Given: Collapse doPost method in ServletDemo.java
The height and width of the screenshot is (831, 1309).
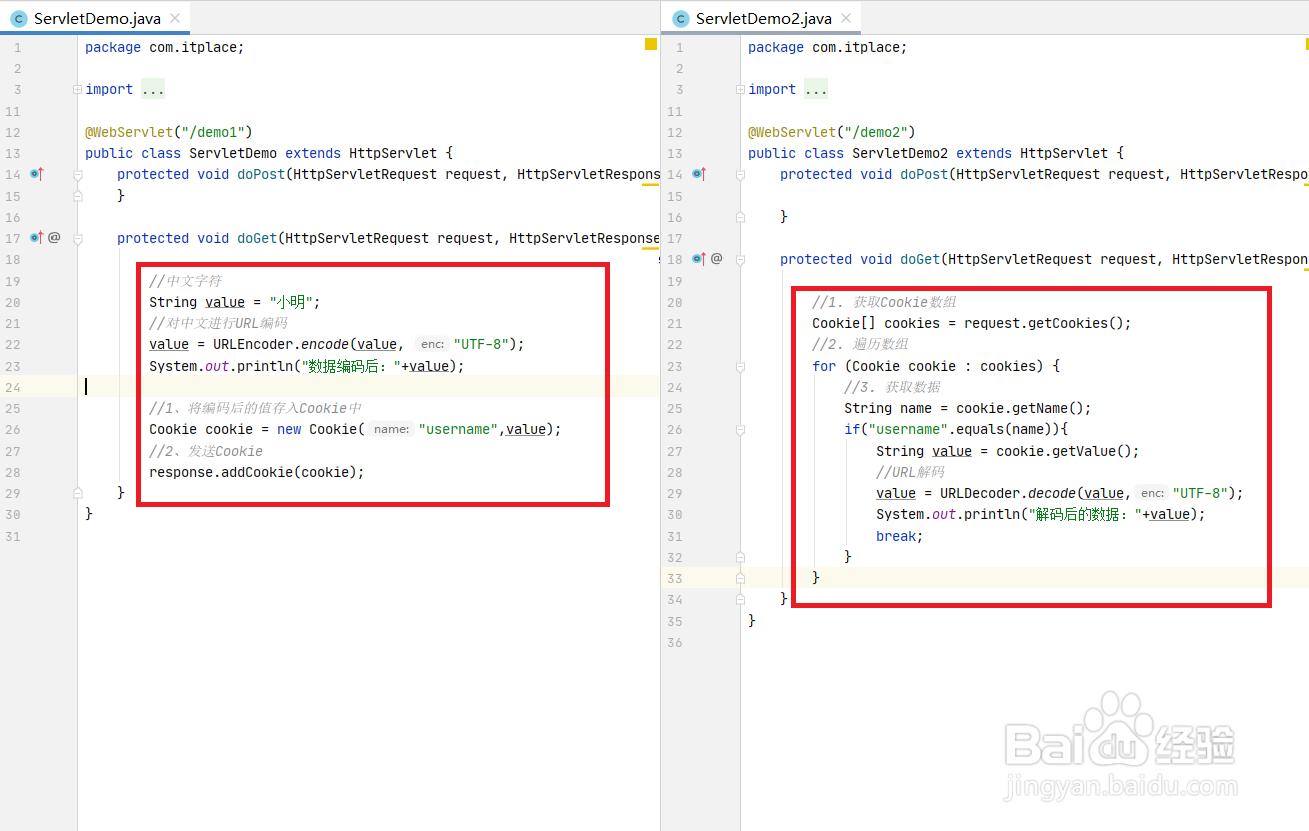Looking at the screenshot, I should point(77,174).
